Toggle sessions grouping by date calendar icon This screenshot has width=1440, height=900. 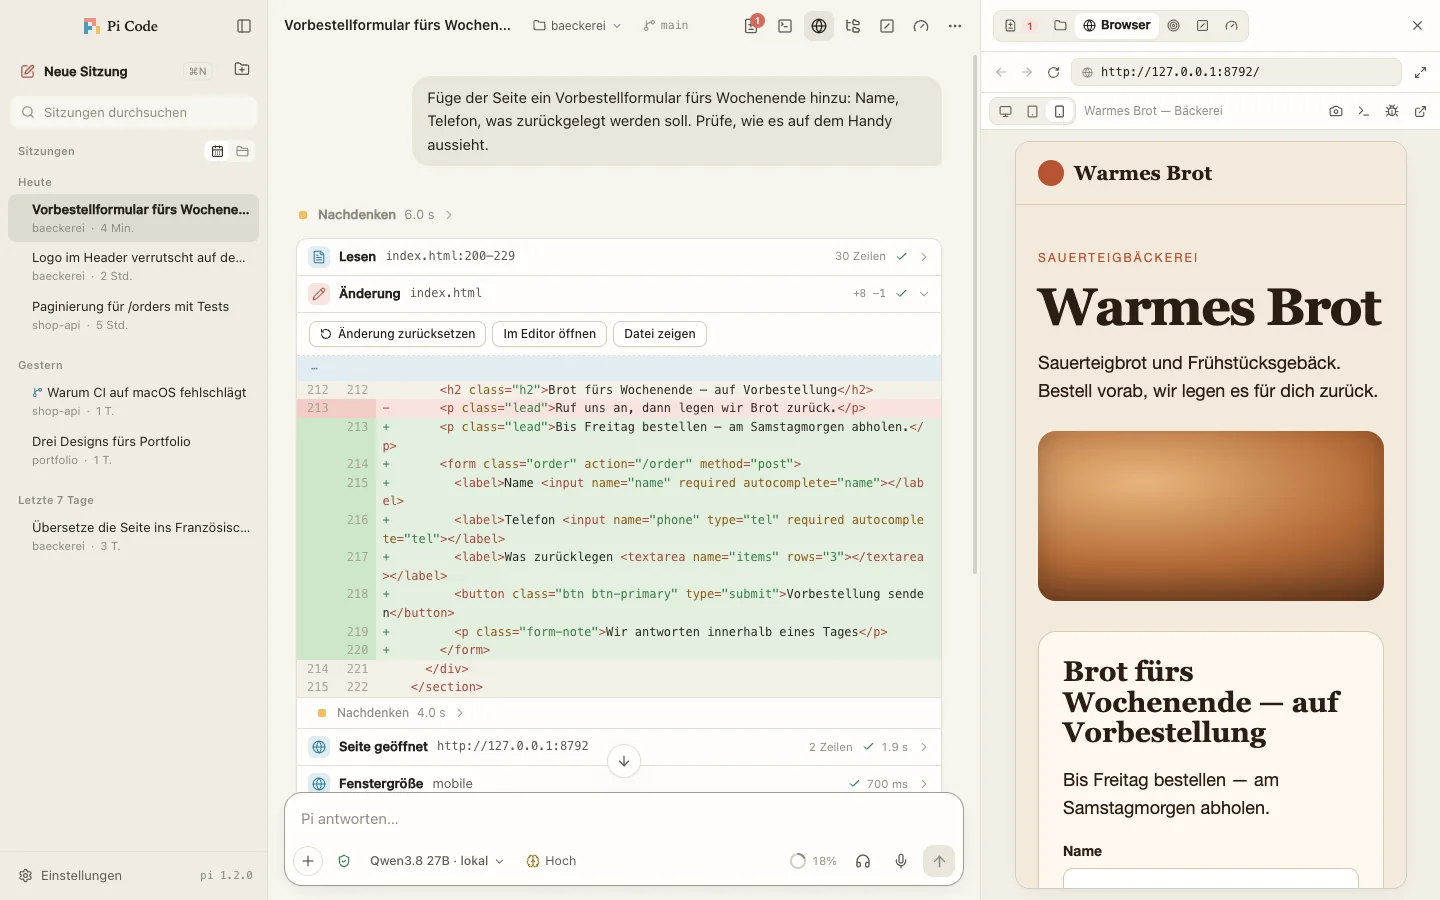tap(217, 151)
